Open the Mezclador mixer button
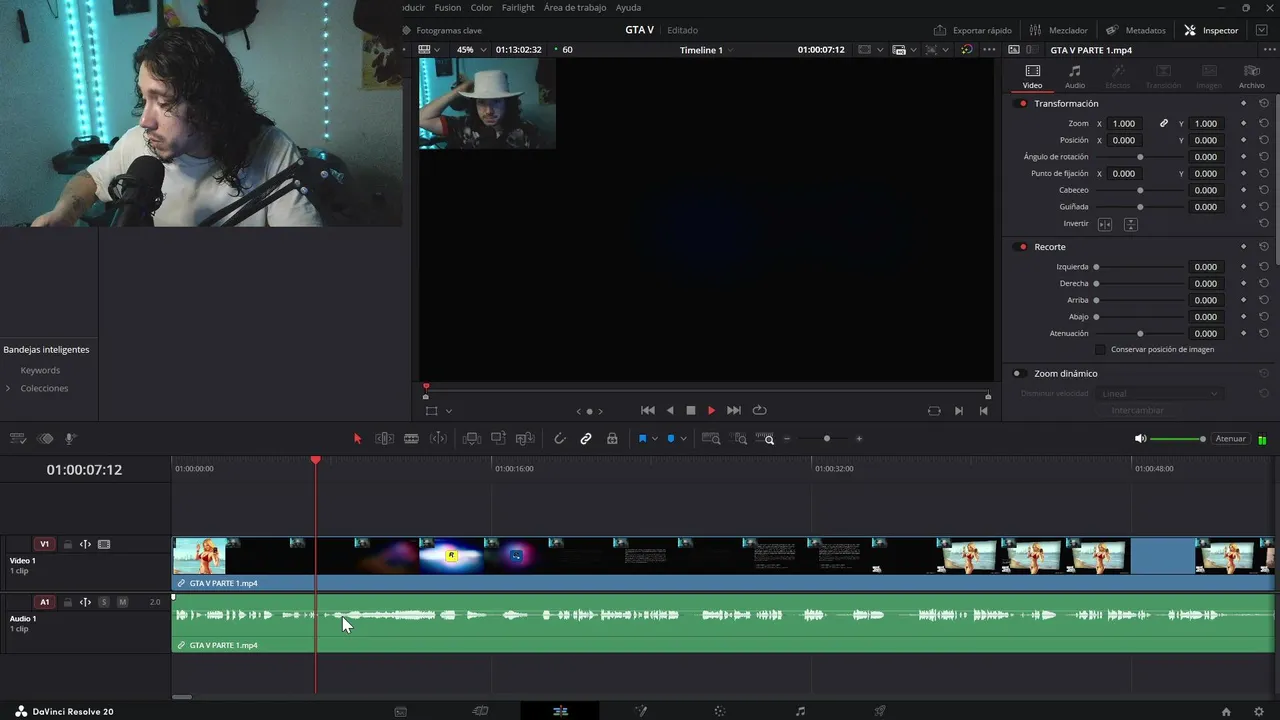 1059,30
